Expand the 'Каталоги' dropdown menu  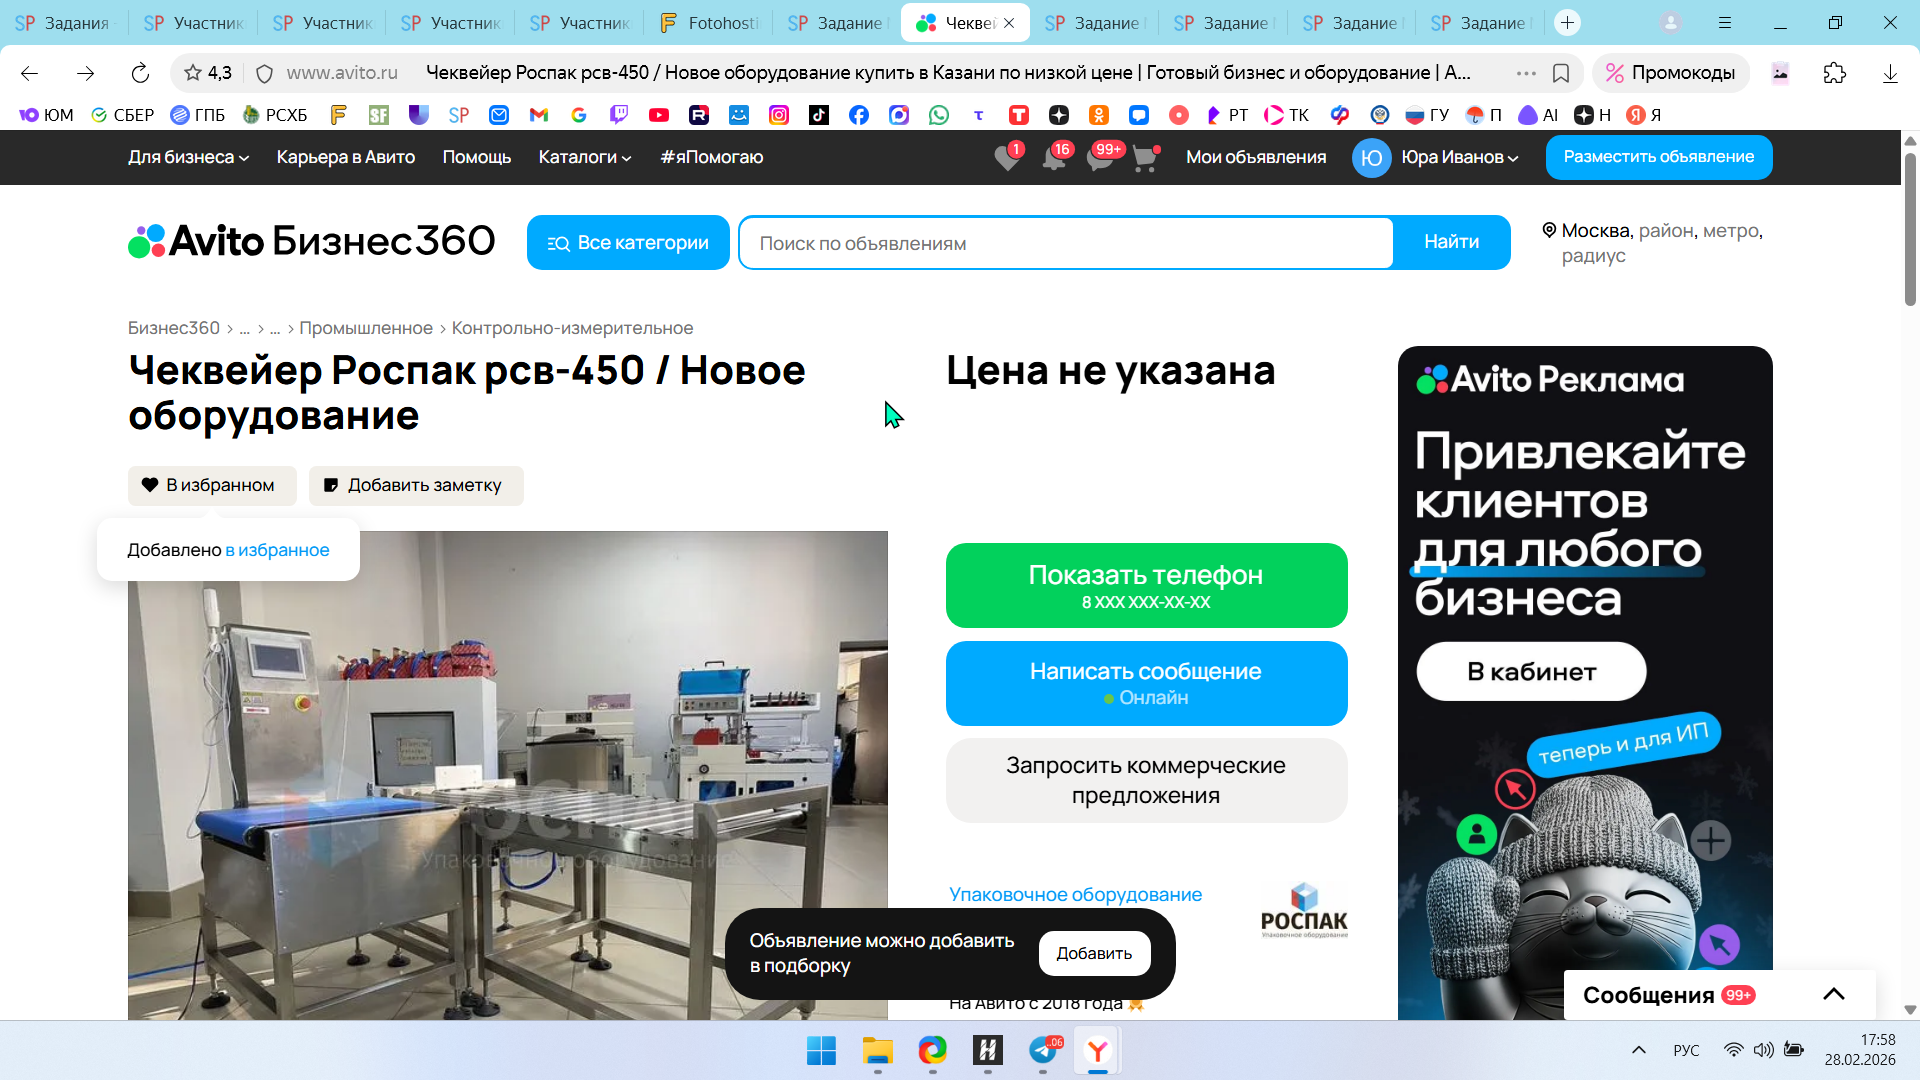coord(585,157)
